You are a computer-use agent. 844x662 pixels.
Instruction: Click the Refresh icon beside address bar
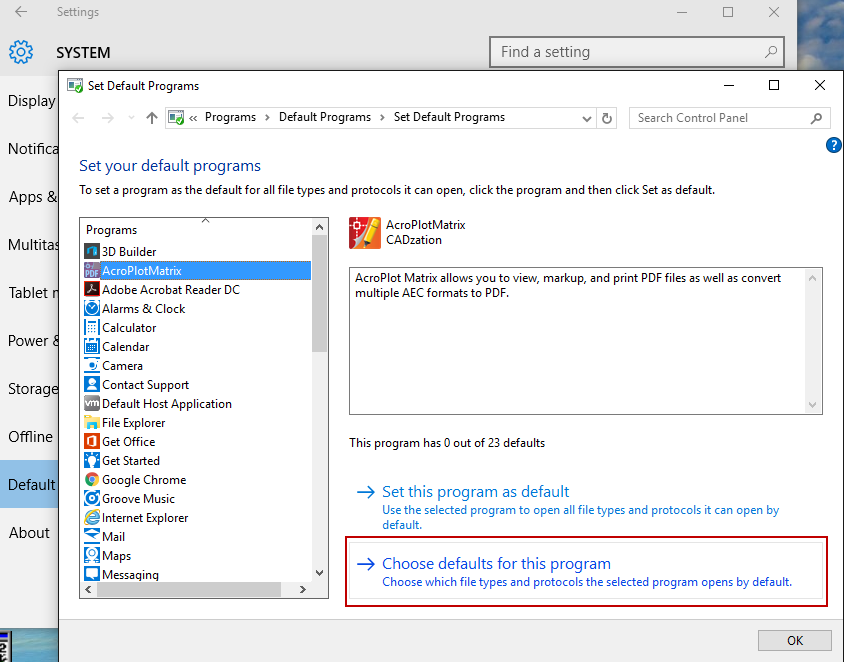(607, 118)
